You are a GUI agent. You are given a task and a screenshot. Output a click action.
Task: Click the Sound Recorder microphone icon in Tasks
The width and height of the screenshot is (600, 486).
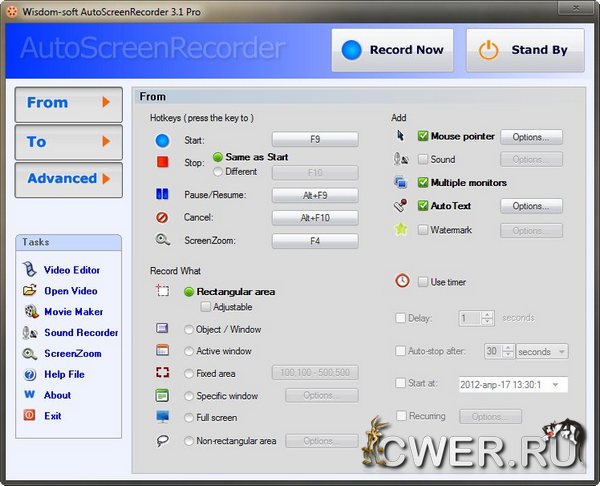[29, 333]
